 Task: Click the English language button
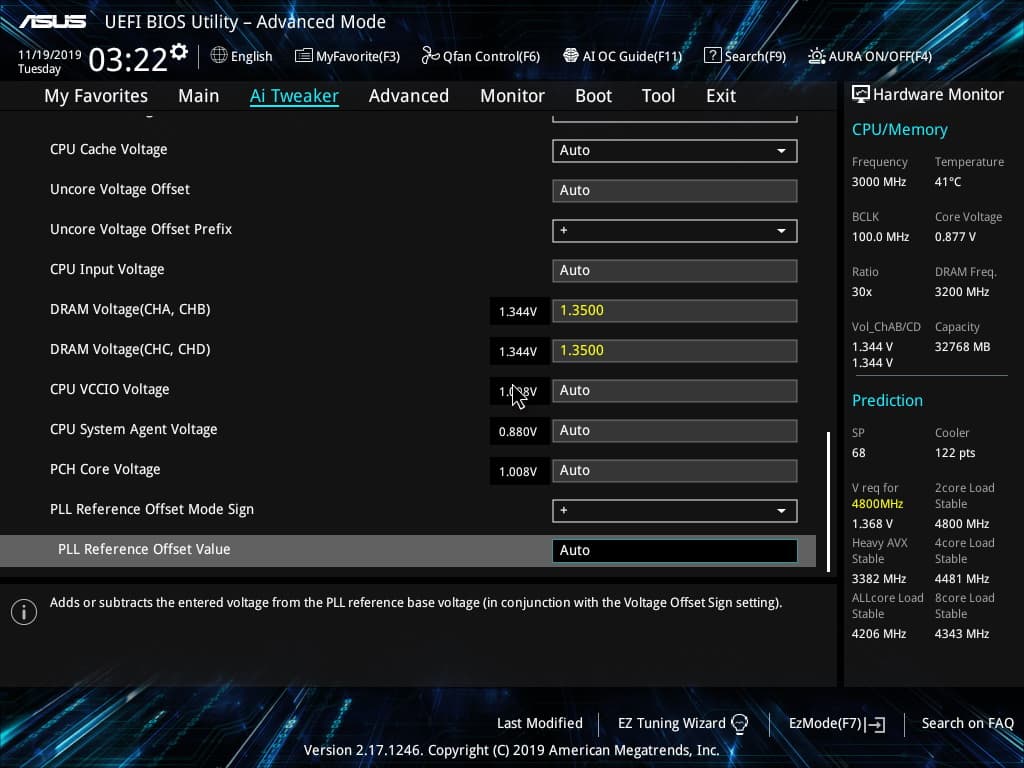[242, 56]
